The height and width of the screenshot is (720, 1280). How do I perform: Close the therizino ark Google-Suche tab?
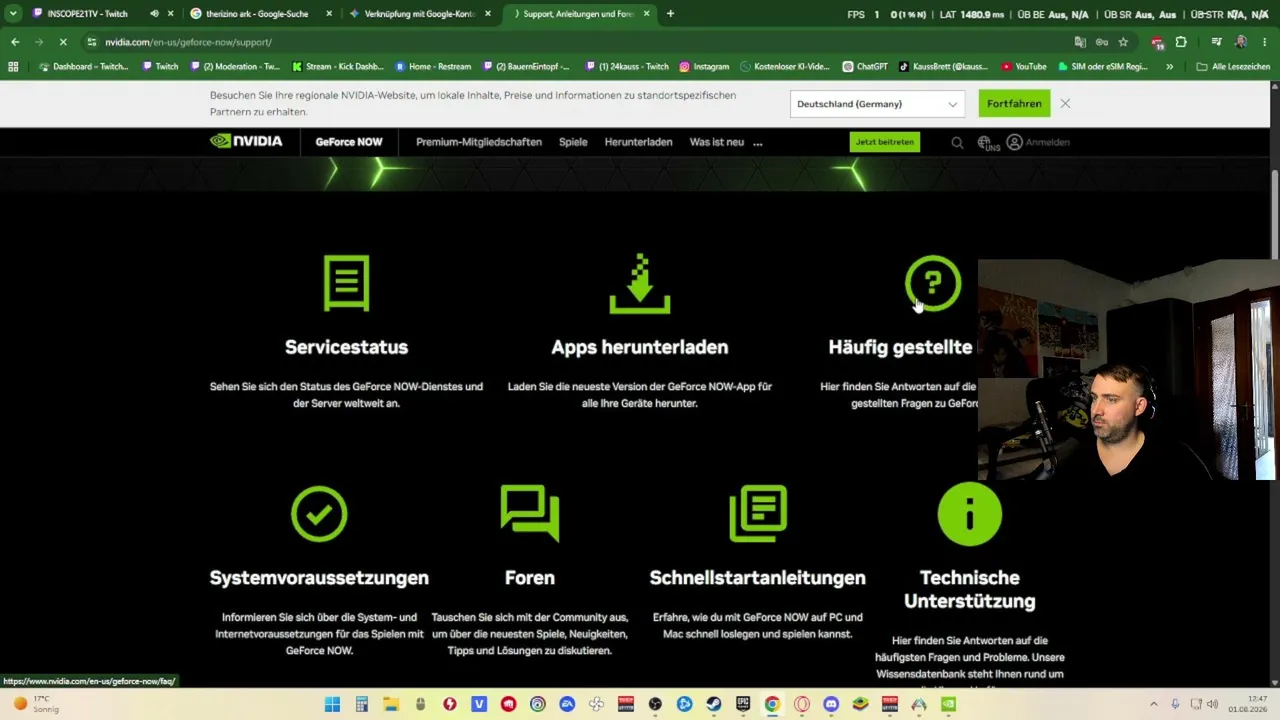[329, 14]
